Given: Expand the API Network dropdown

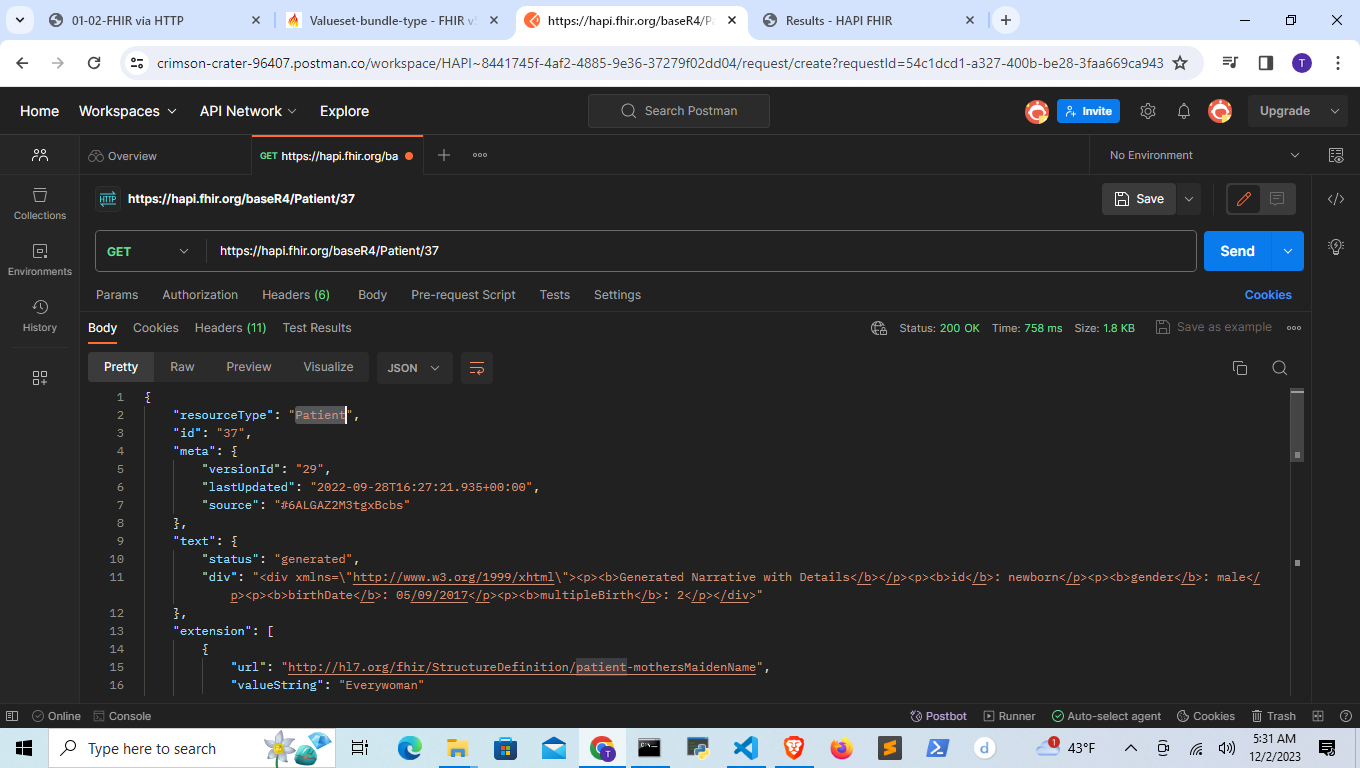Looking at the screenshot, I should click(x=248, y=111).
